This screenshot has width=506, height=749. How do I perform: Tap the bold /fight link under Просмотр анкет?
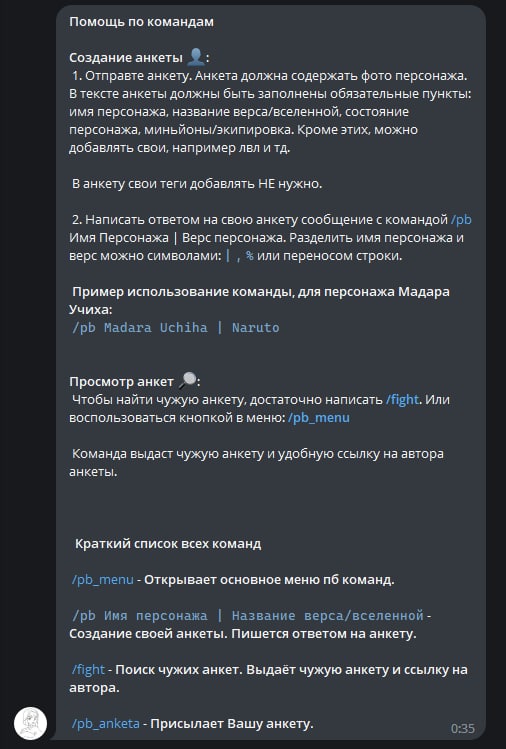click(402, 399)
